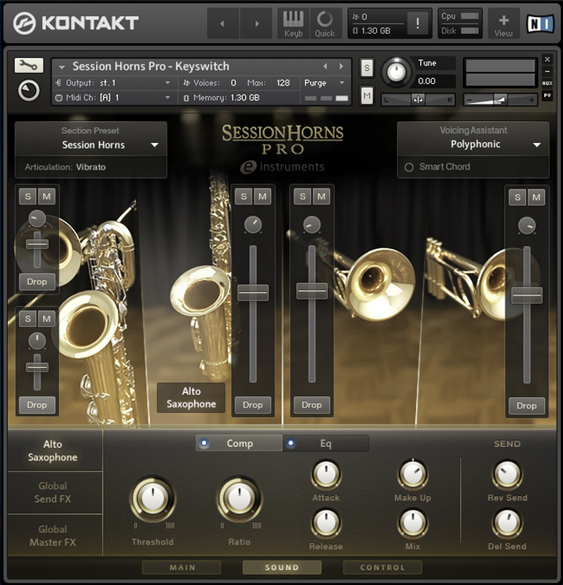Adjust the Release knob
The height and width of the screenshot is (585, 563).
click(326, 523)
